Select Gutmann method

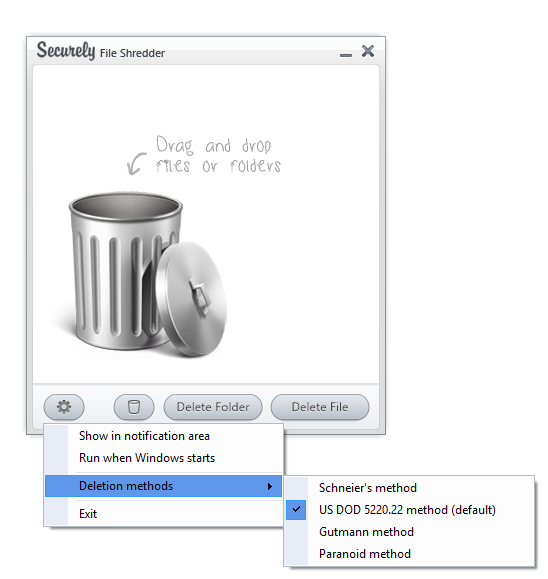click(x=409, y=532)
